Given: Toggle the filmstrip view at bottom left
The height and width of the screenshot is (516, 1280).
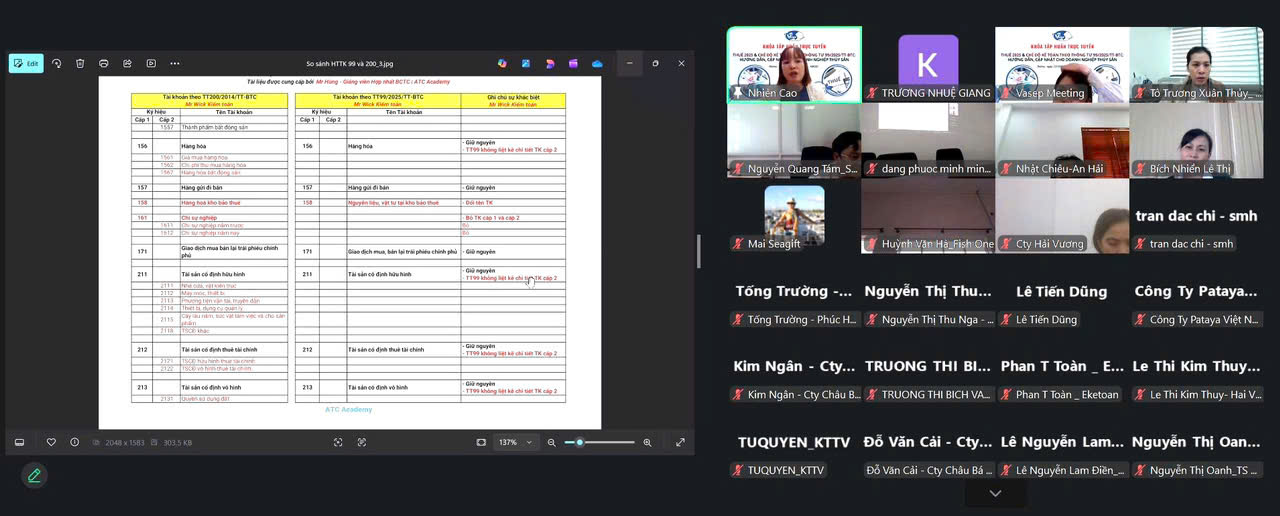Looking at the screenshot, I should [x=19, y=442].
